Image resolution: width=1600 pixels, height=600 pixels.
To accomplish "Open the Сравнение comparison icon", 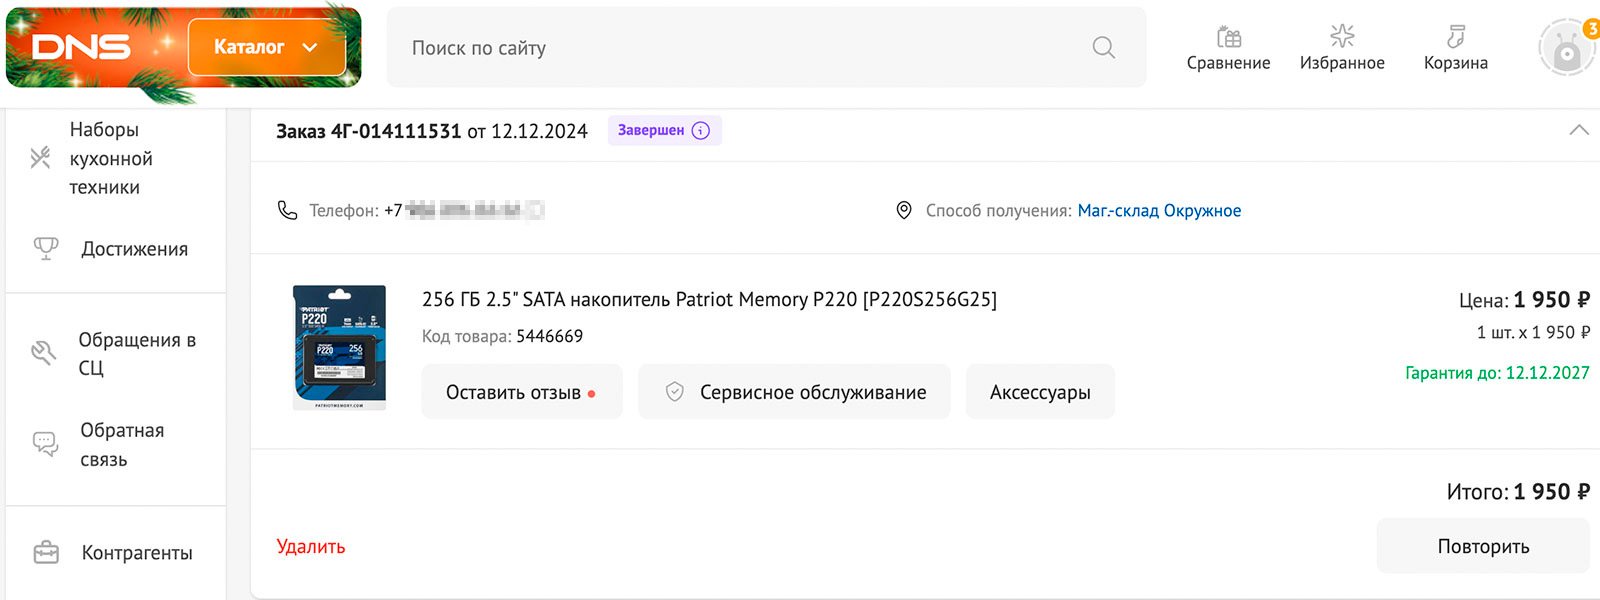I will [x=1228, y=38].
